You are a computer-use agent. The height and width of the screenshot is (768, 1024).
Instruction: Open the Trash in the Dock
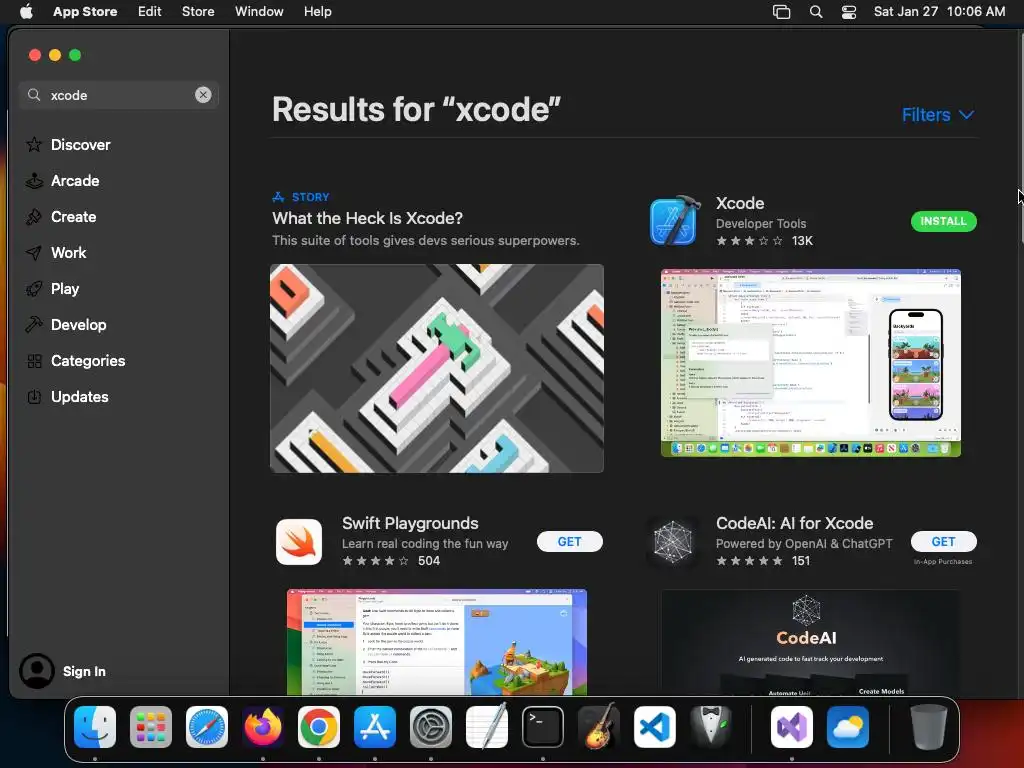tap(929, 727)
